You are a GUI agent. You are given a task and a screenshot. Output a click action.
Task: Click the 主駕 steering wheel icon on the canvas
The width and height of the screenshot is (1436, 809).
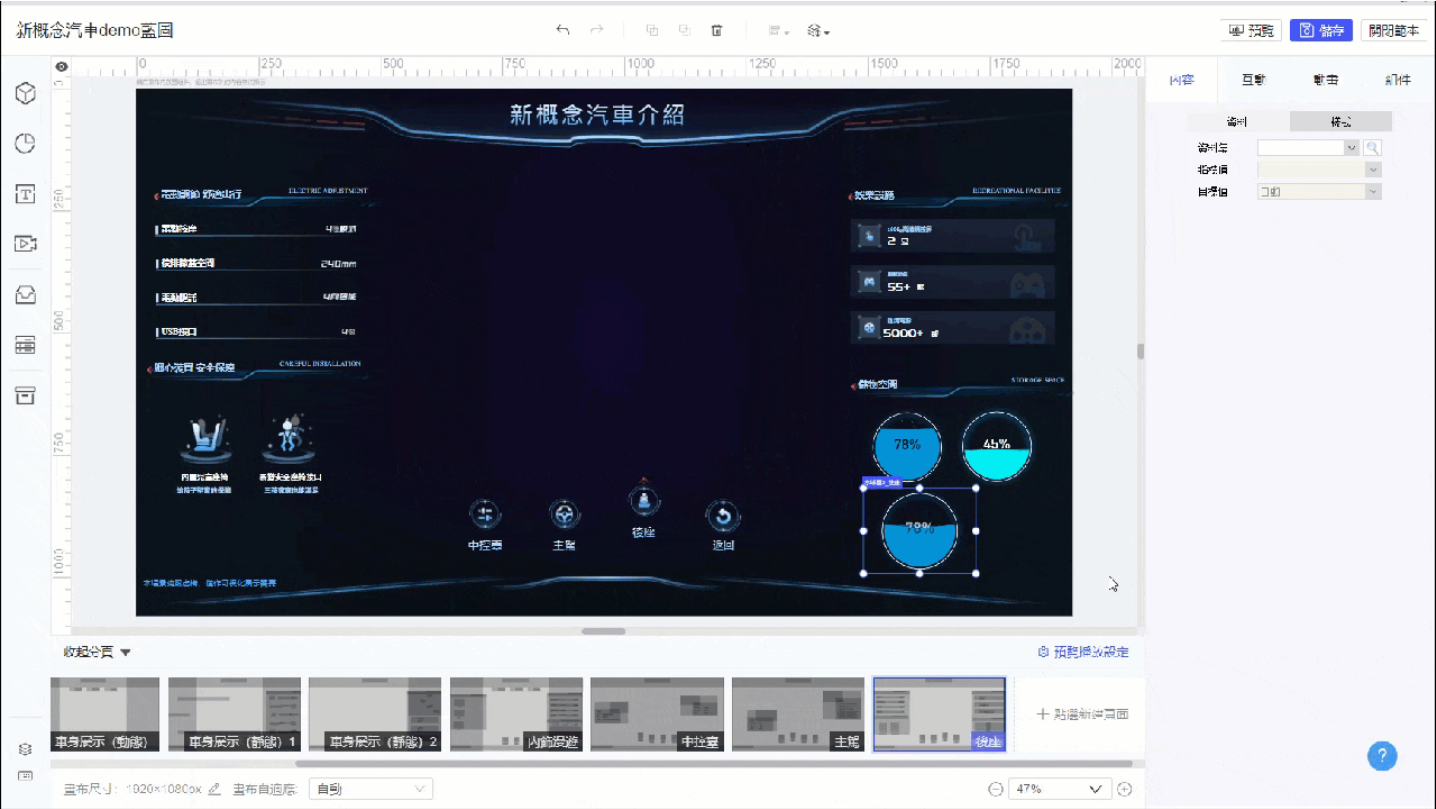pos(565,515)
